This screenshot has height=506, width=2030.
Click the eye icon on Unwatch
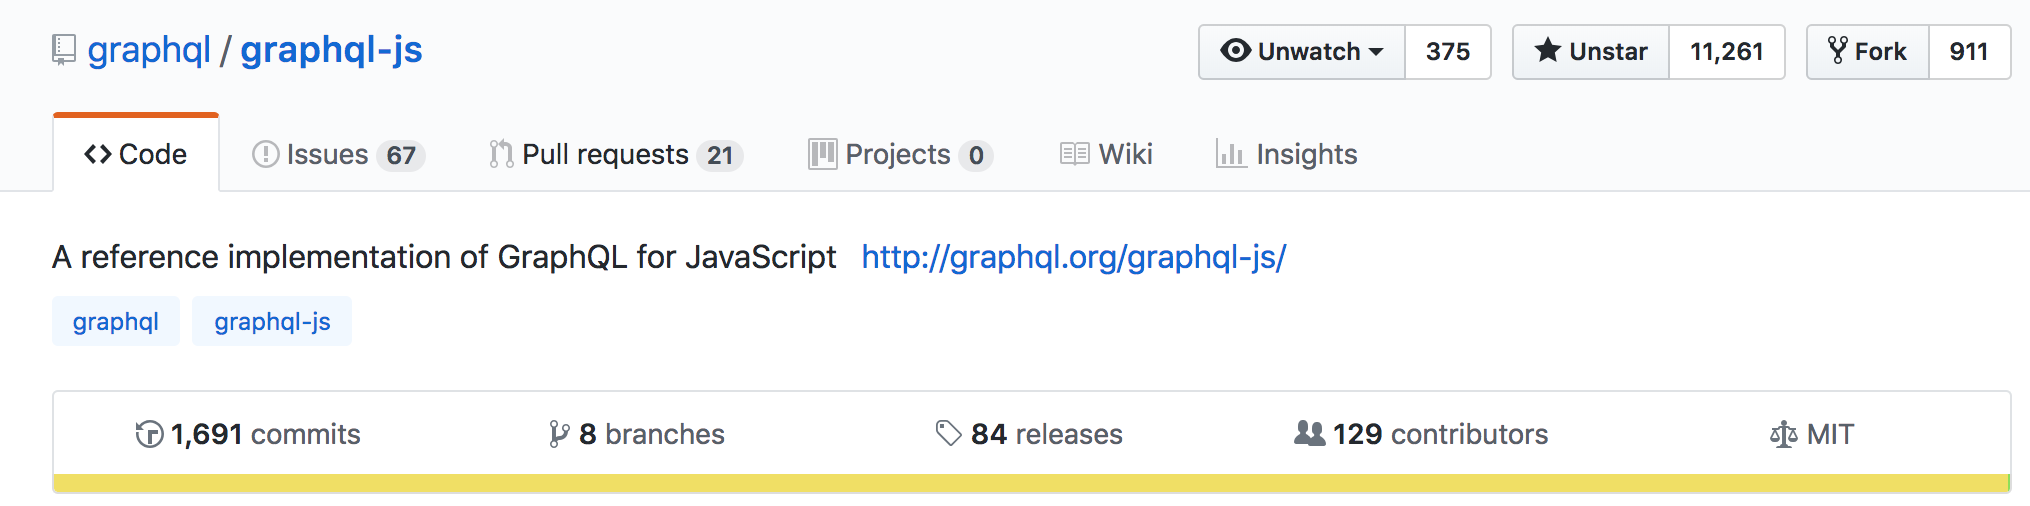pos(1236,50)
